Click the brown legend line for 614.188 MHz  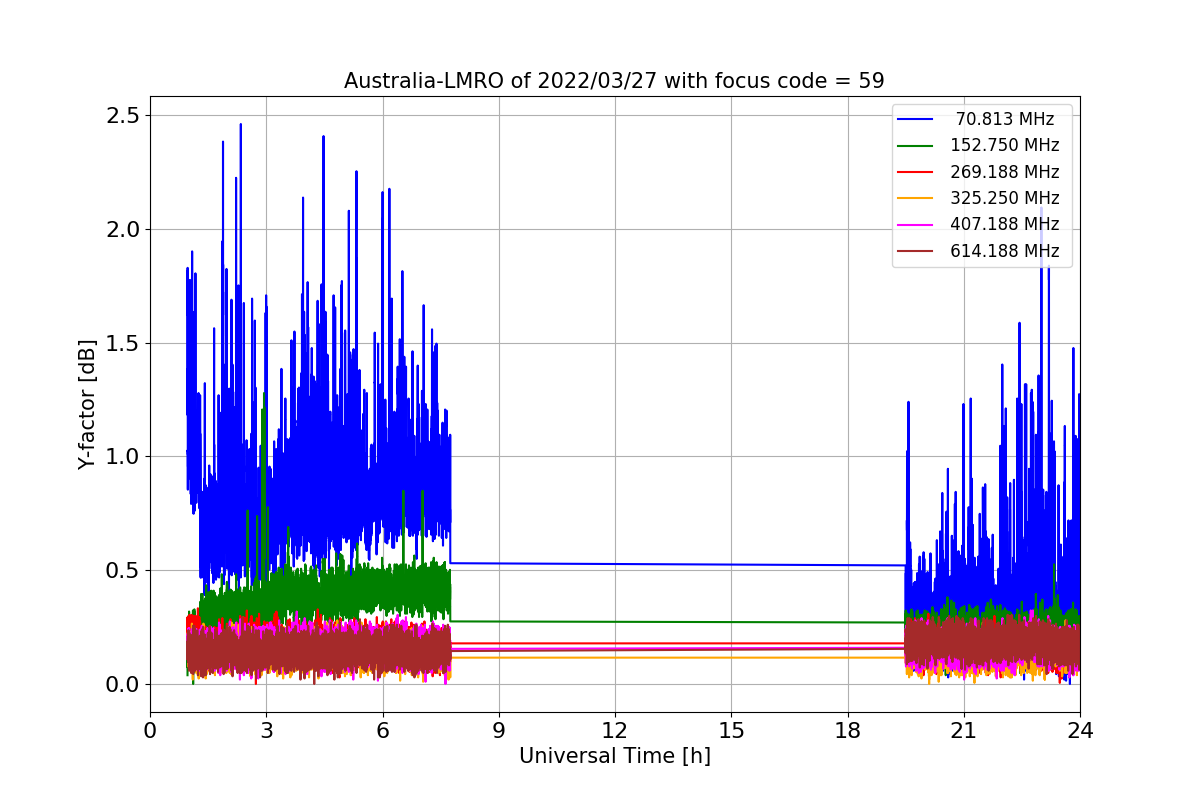(917, 251)
